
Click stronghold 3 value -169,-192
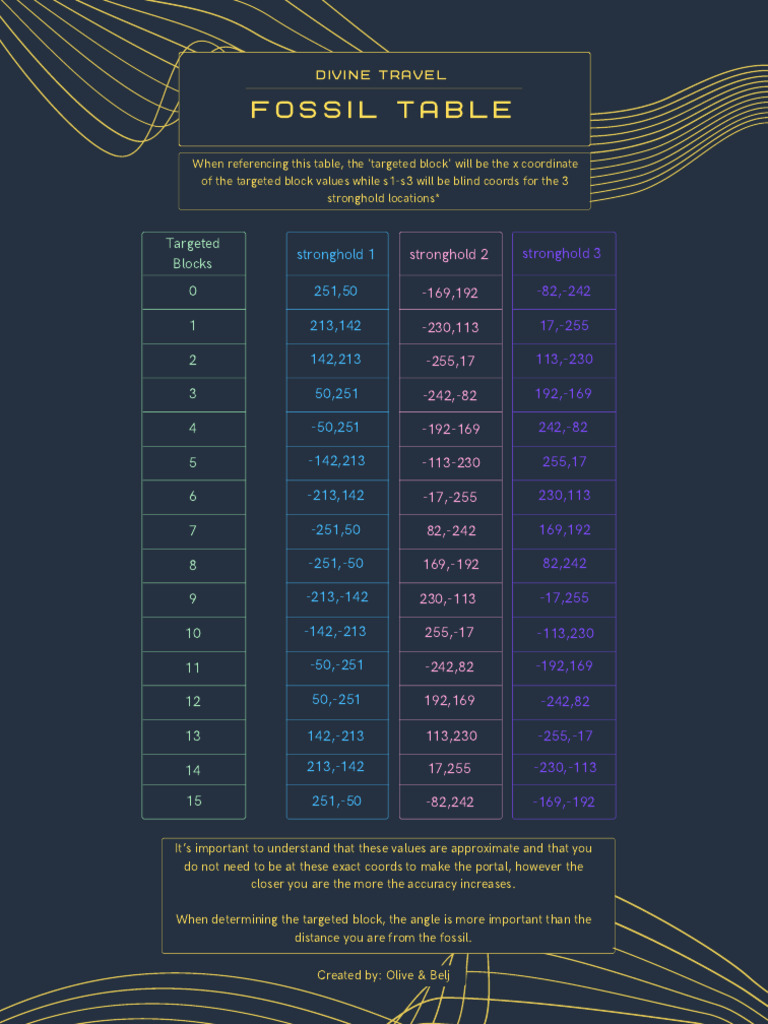[564, 802]
